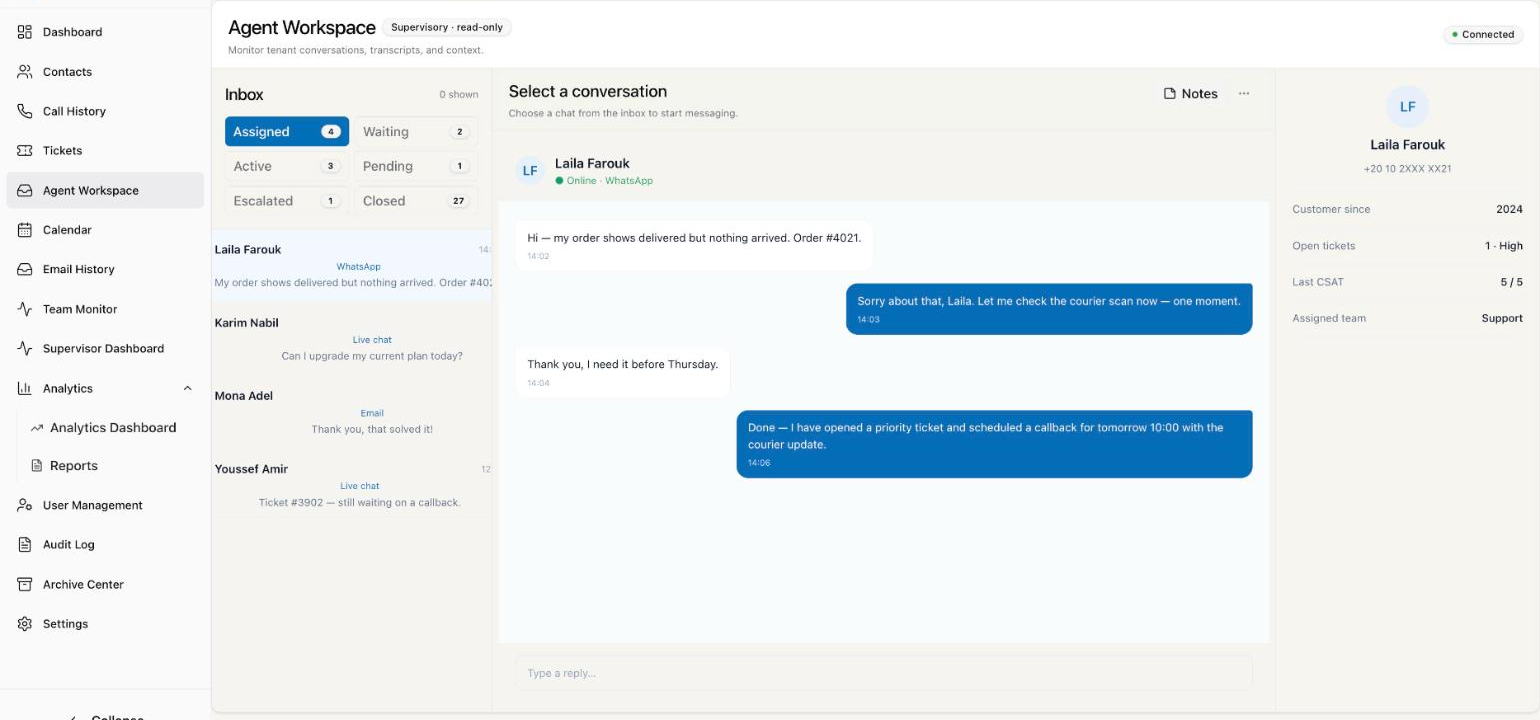Click the 'Sorry about that, Laila' message bubble
This screenshot has height=720, width=1540.
1049,308
